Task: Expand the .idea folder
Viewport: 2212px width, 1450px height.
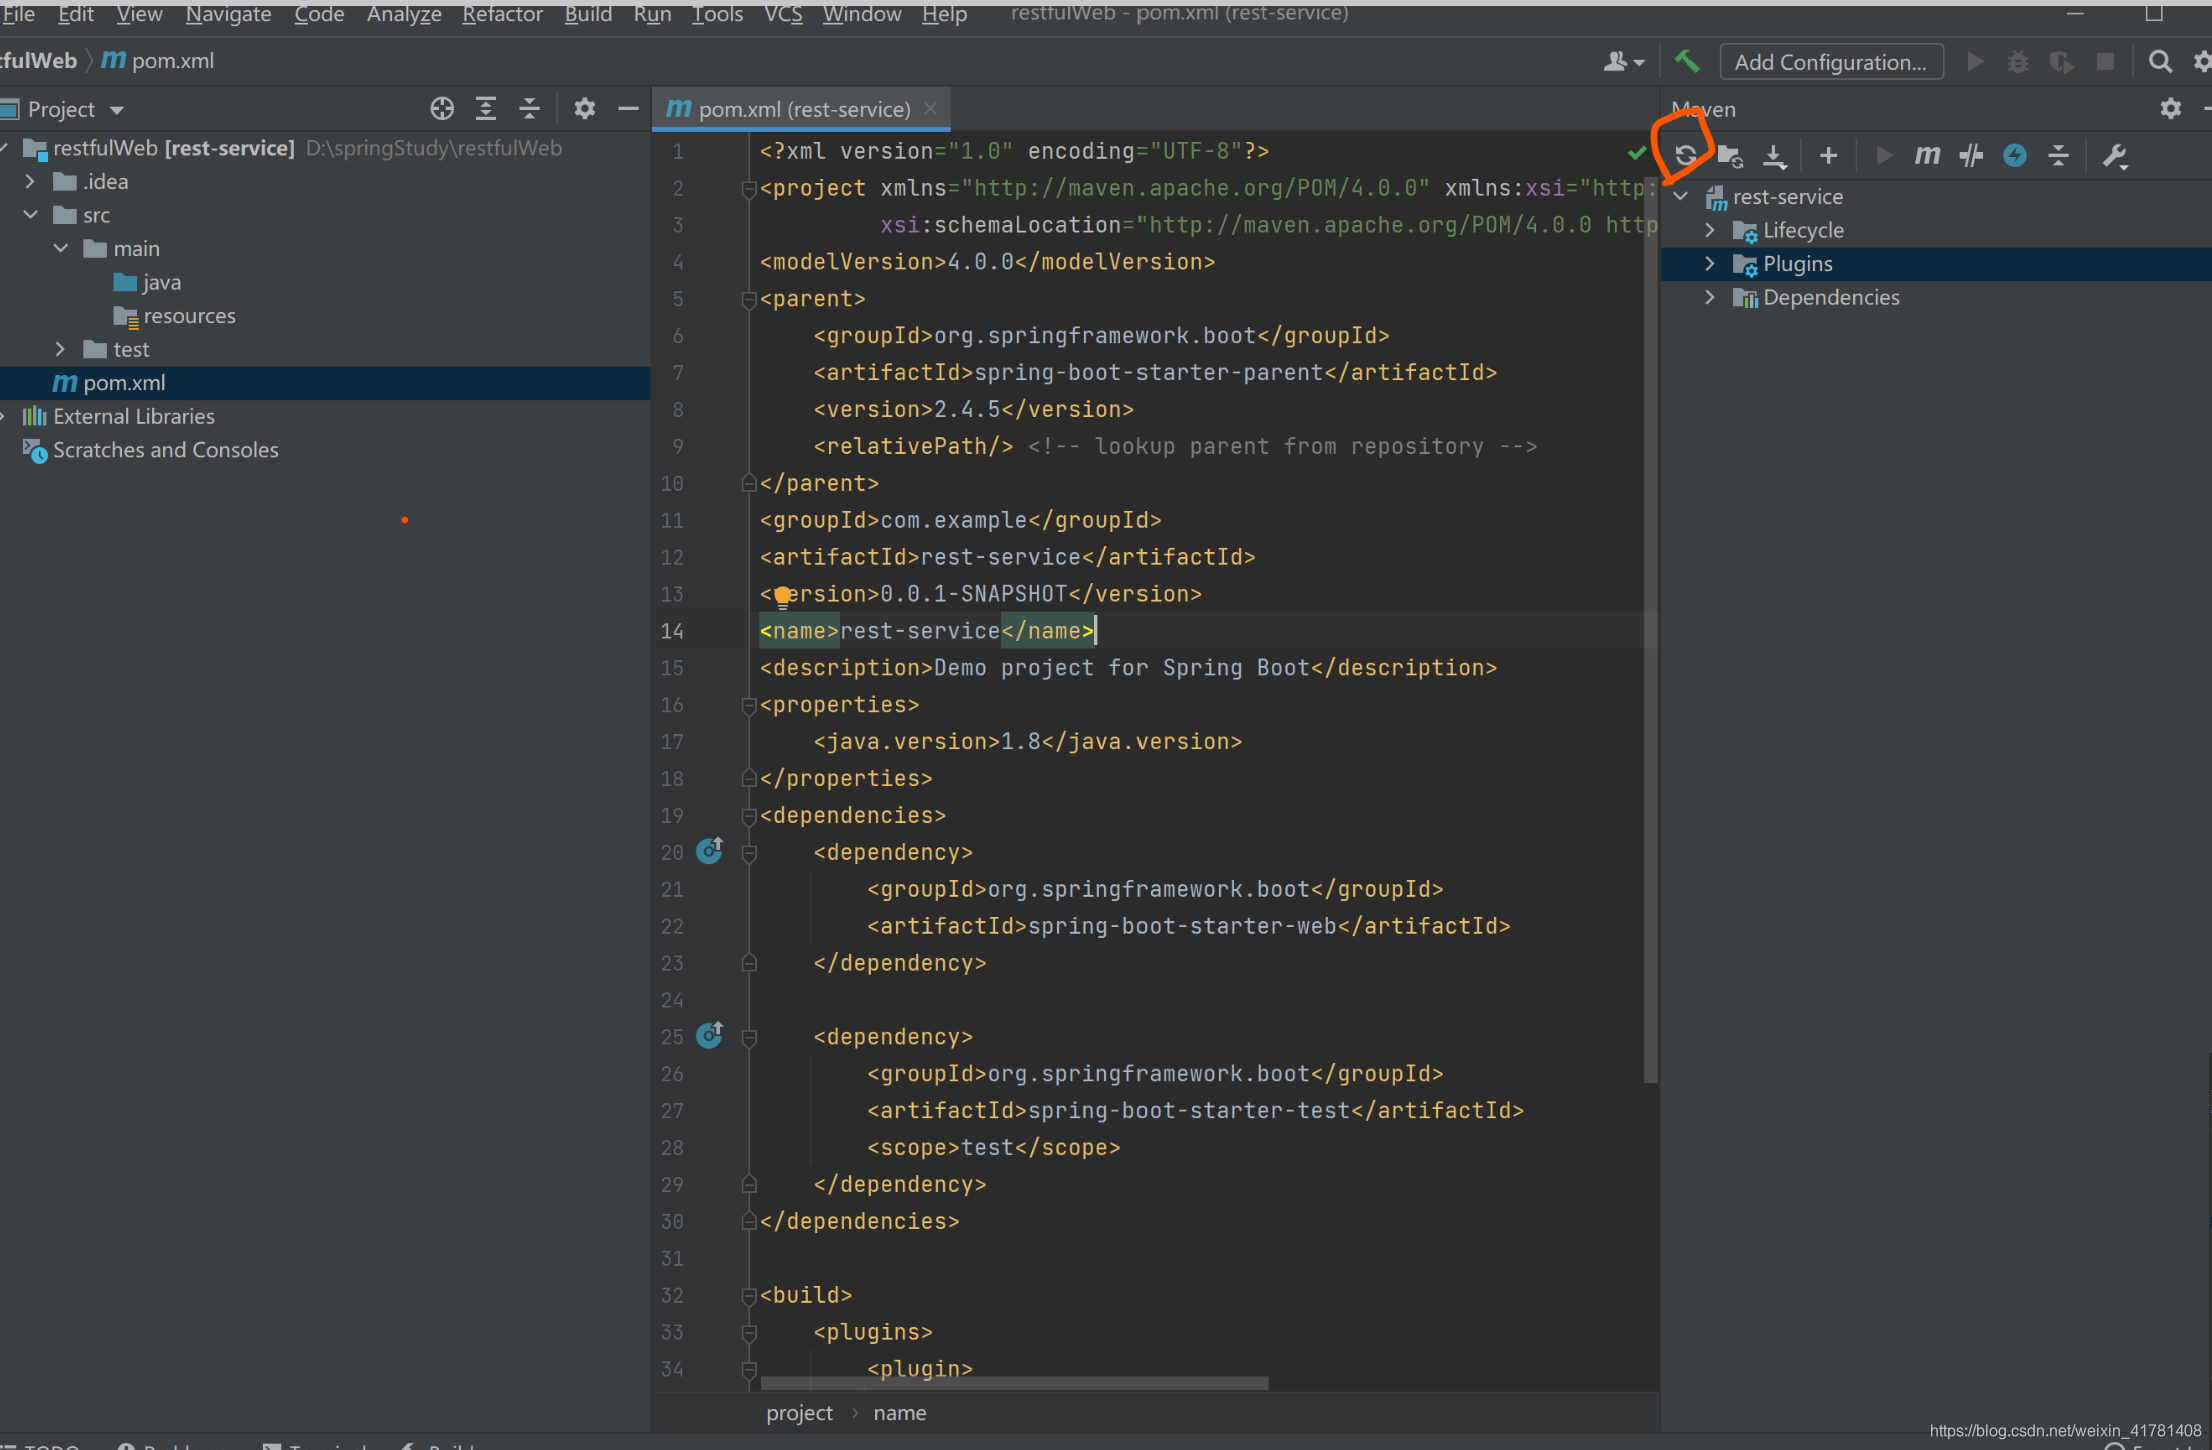Action: (x=30, y=181)
